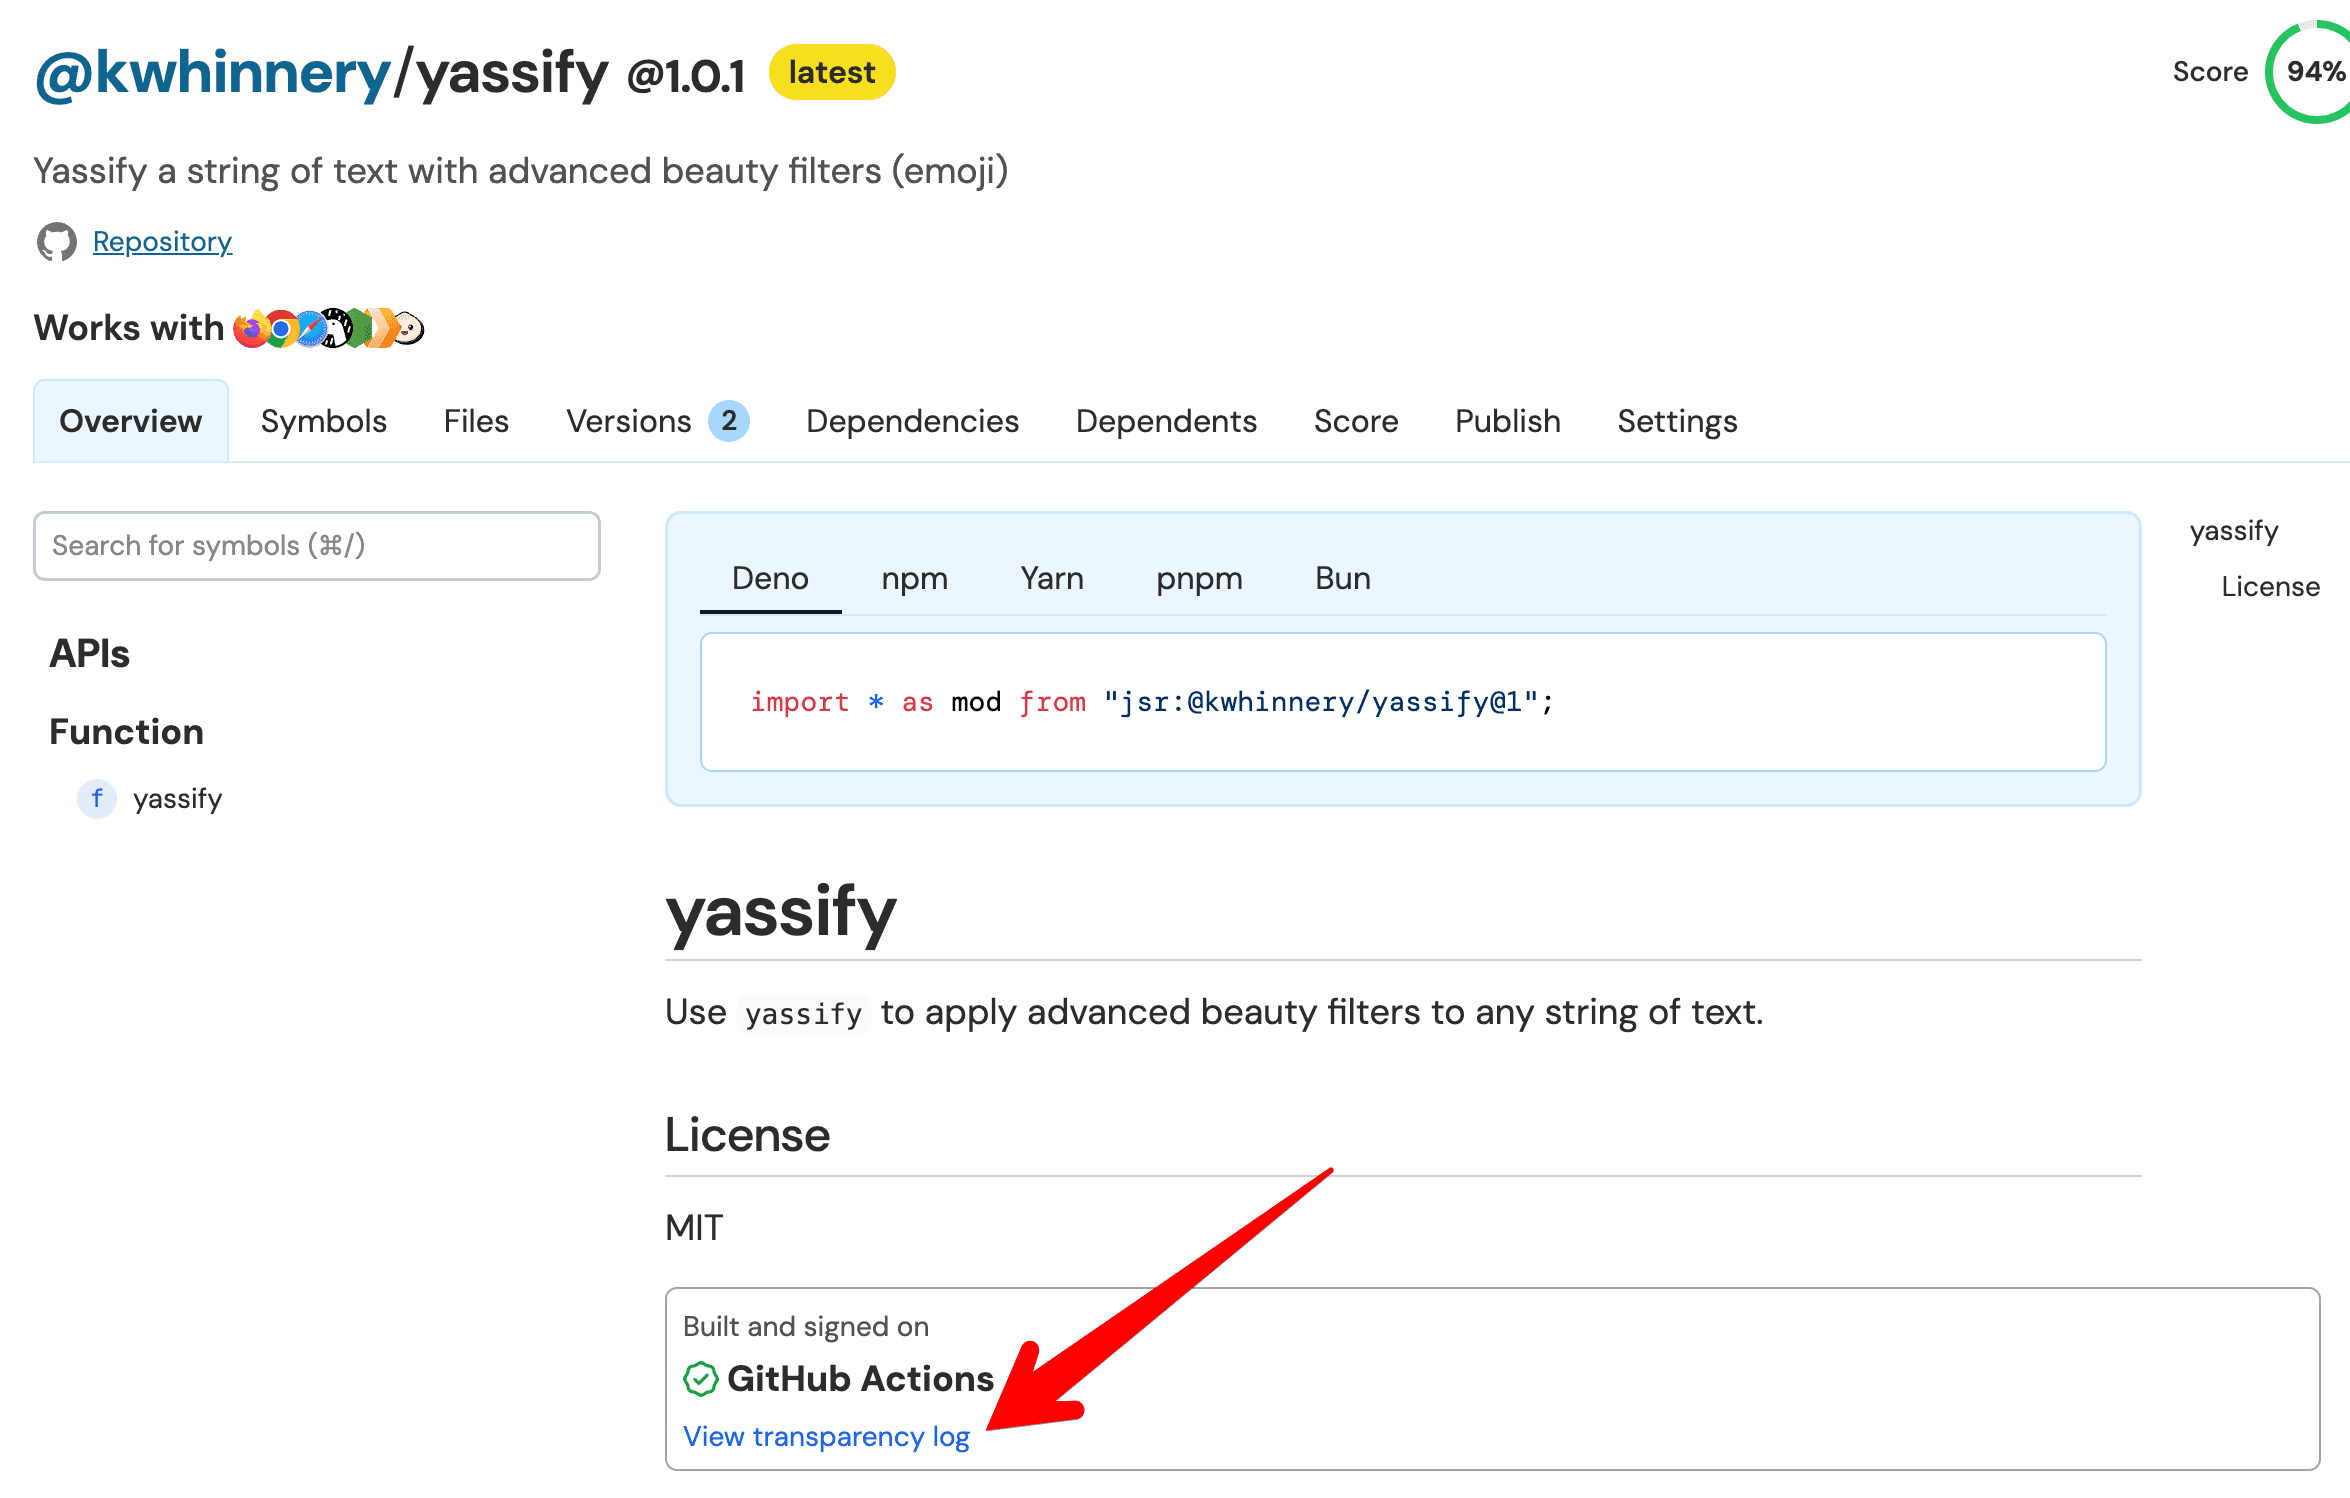Click the function 'f' icon beside yassify
The width and height of the screenshot is (2350, 1498).
pos(97,798)
